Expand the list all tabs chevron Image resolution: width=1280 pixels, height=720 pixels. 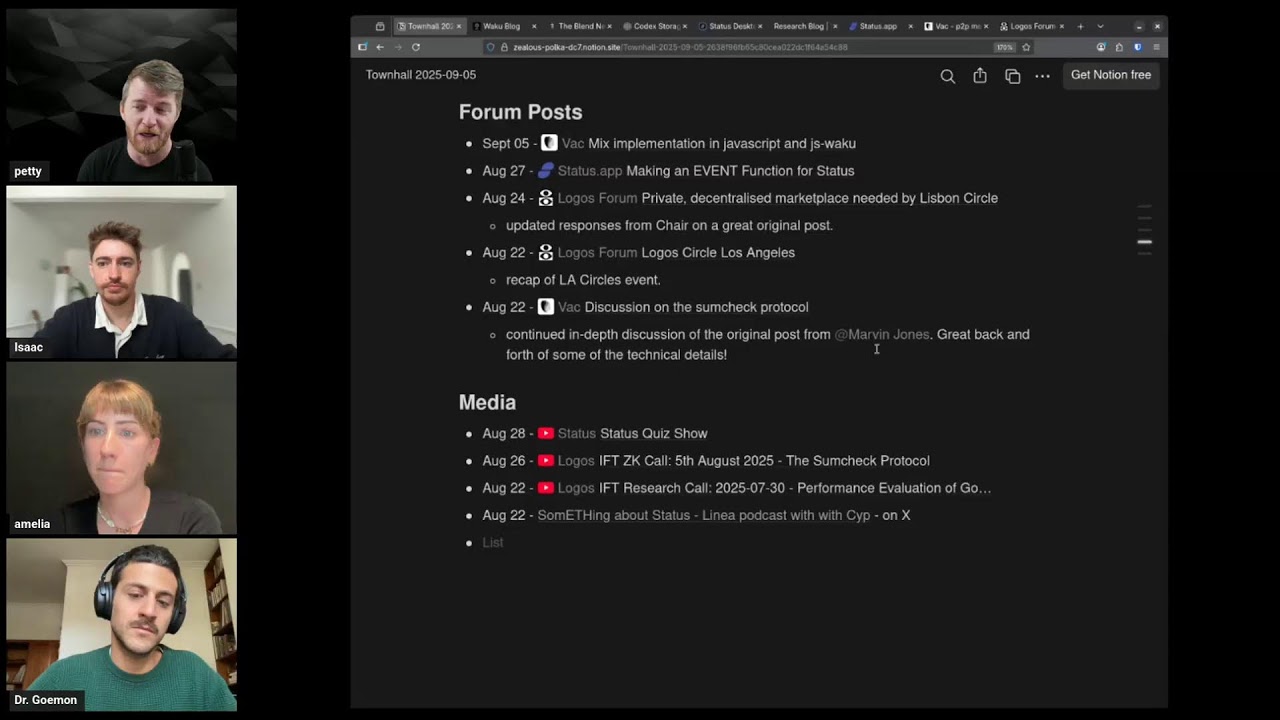pyautogui.click(x=1100, y=26)
